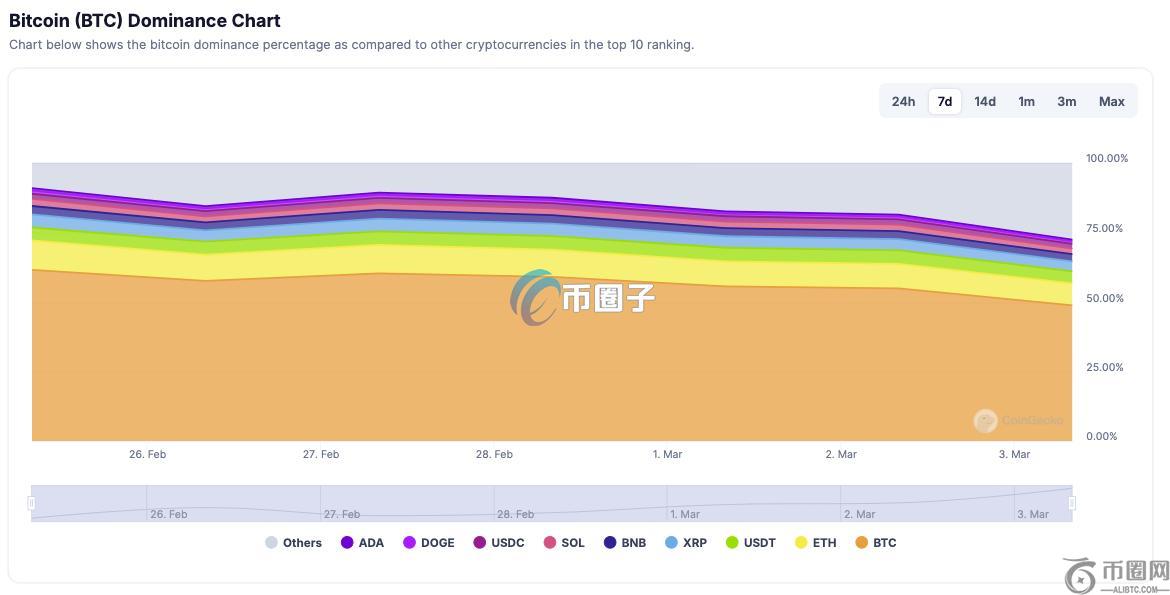Switch to the 7d time range
The height and width of the screenshot is (595, 1170).
tap(945, 101)
